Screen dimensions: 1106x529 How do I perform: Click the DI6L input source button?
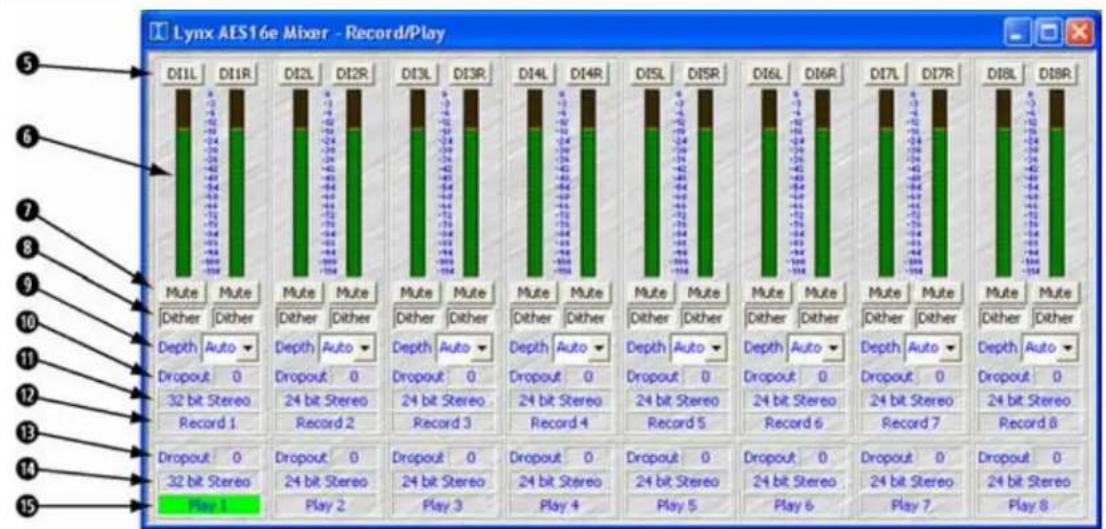coord(769,73)
